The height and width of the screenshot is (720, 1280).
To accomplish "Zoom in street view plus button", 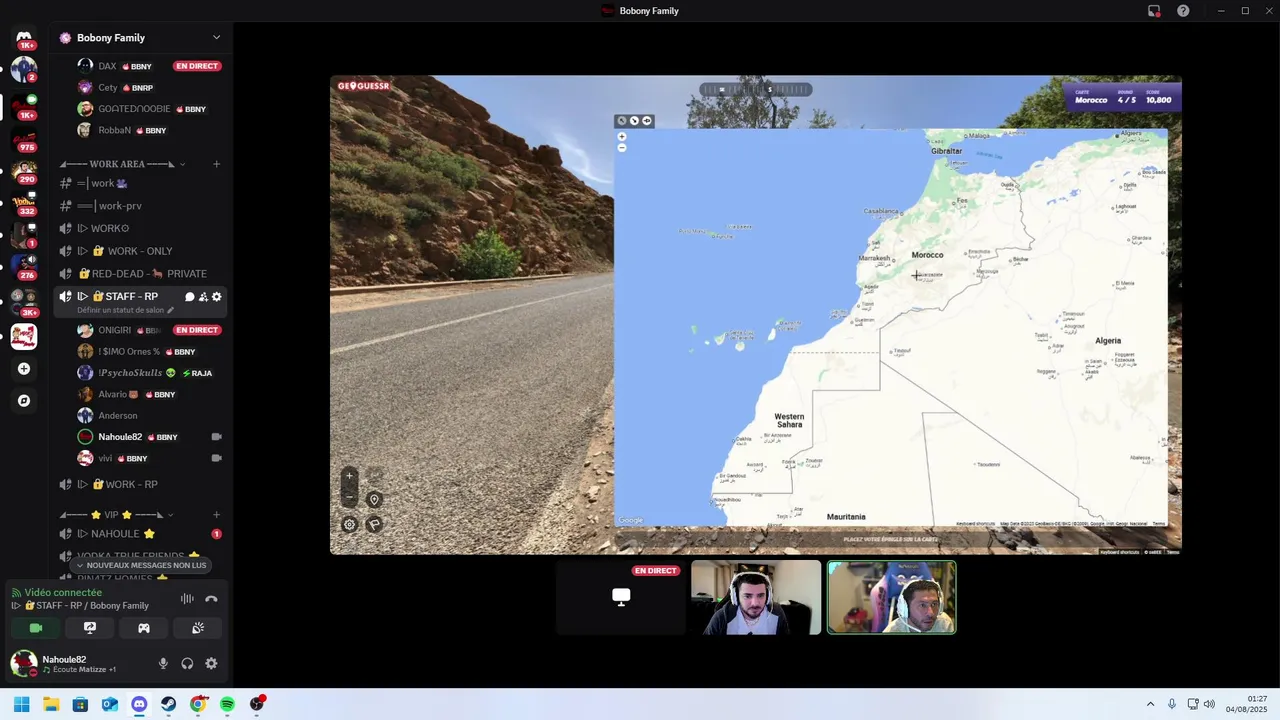I will click(x=349, y=476).
